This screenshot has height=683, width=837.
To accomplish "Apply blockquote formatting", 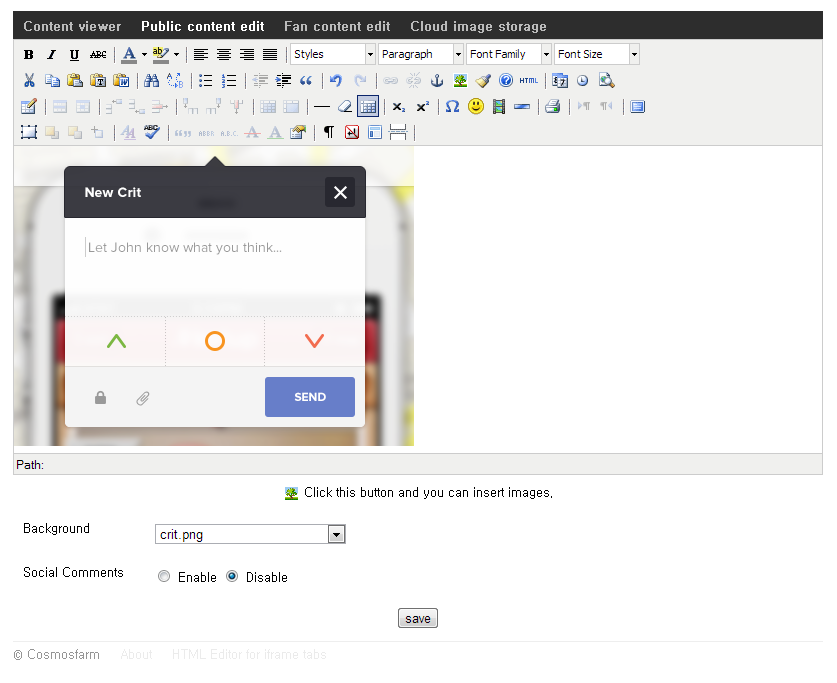I will [x=306, y=80].
